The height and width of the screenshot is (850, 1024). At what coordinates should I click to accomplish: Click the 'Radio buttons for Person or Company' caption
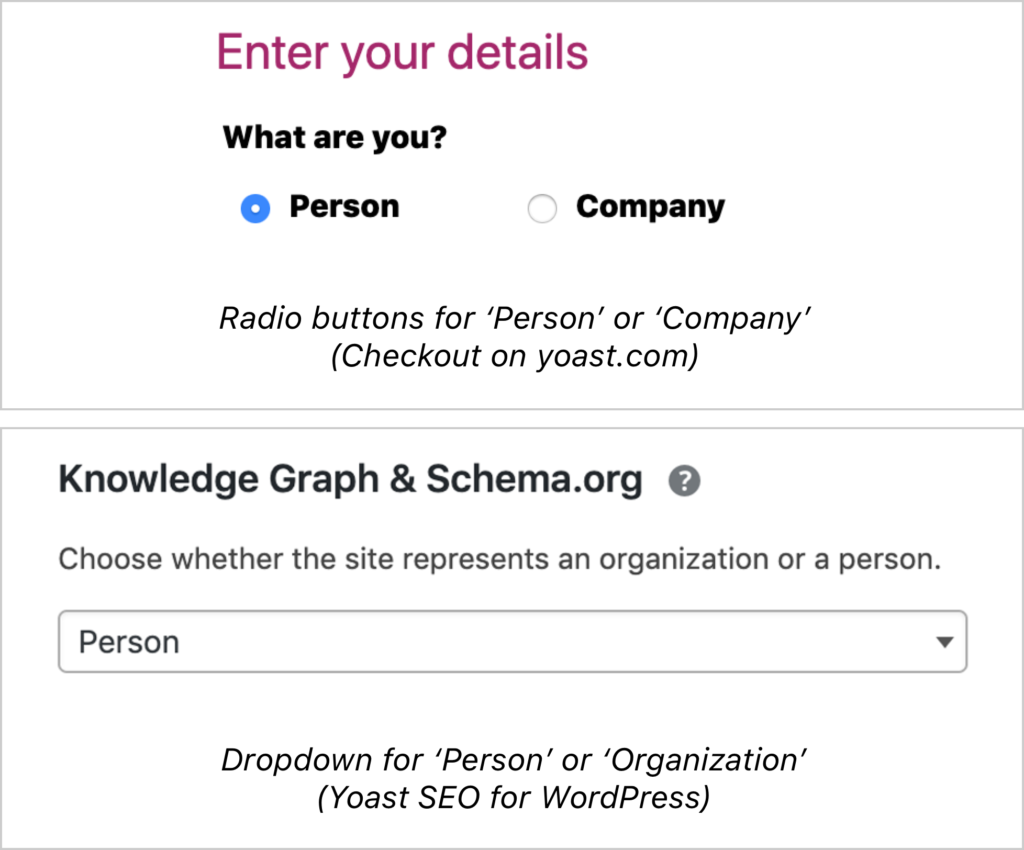click(x=515, y=319)
